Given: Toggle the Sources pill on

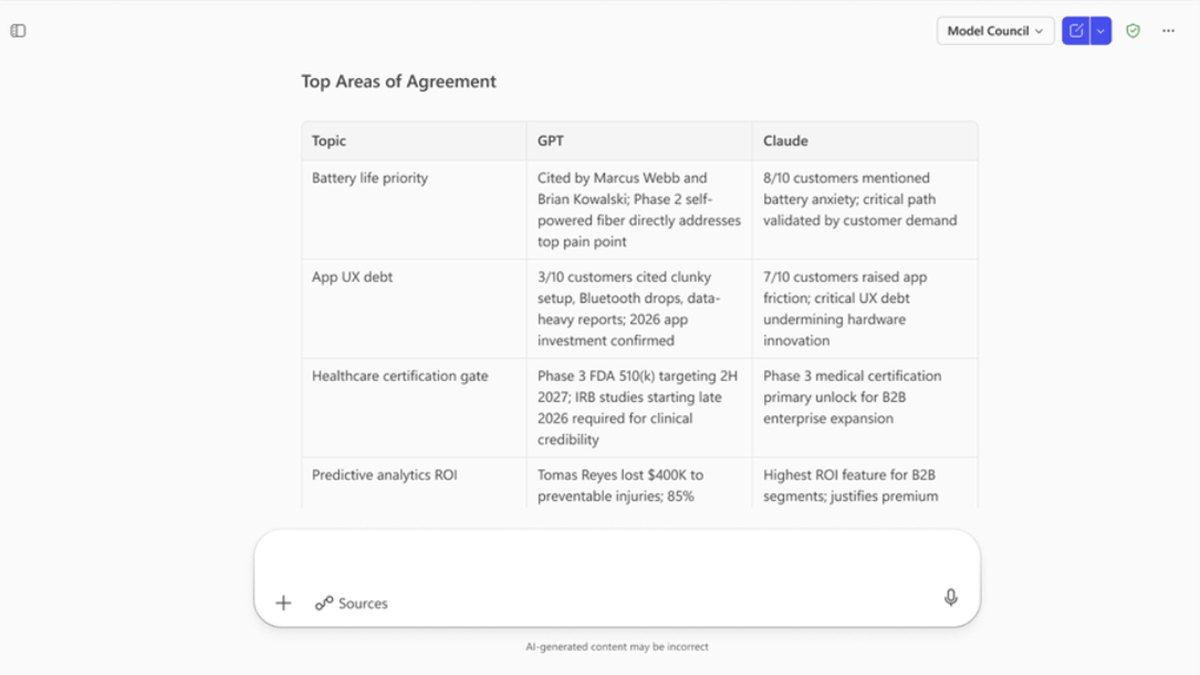Looking at the screenshot, I should pos(348,602).
